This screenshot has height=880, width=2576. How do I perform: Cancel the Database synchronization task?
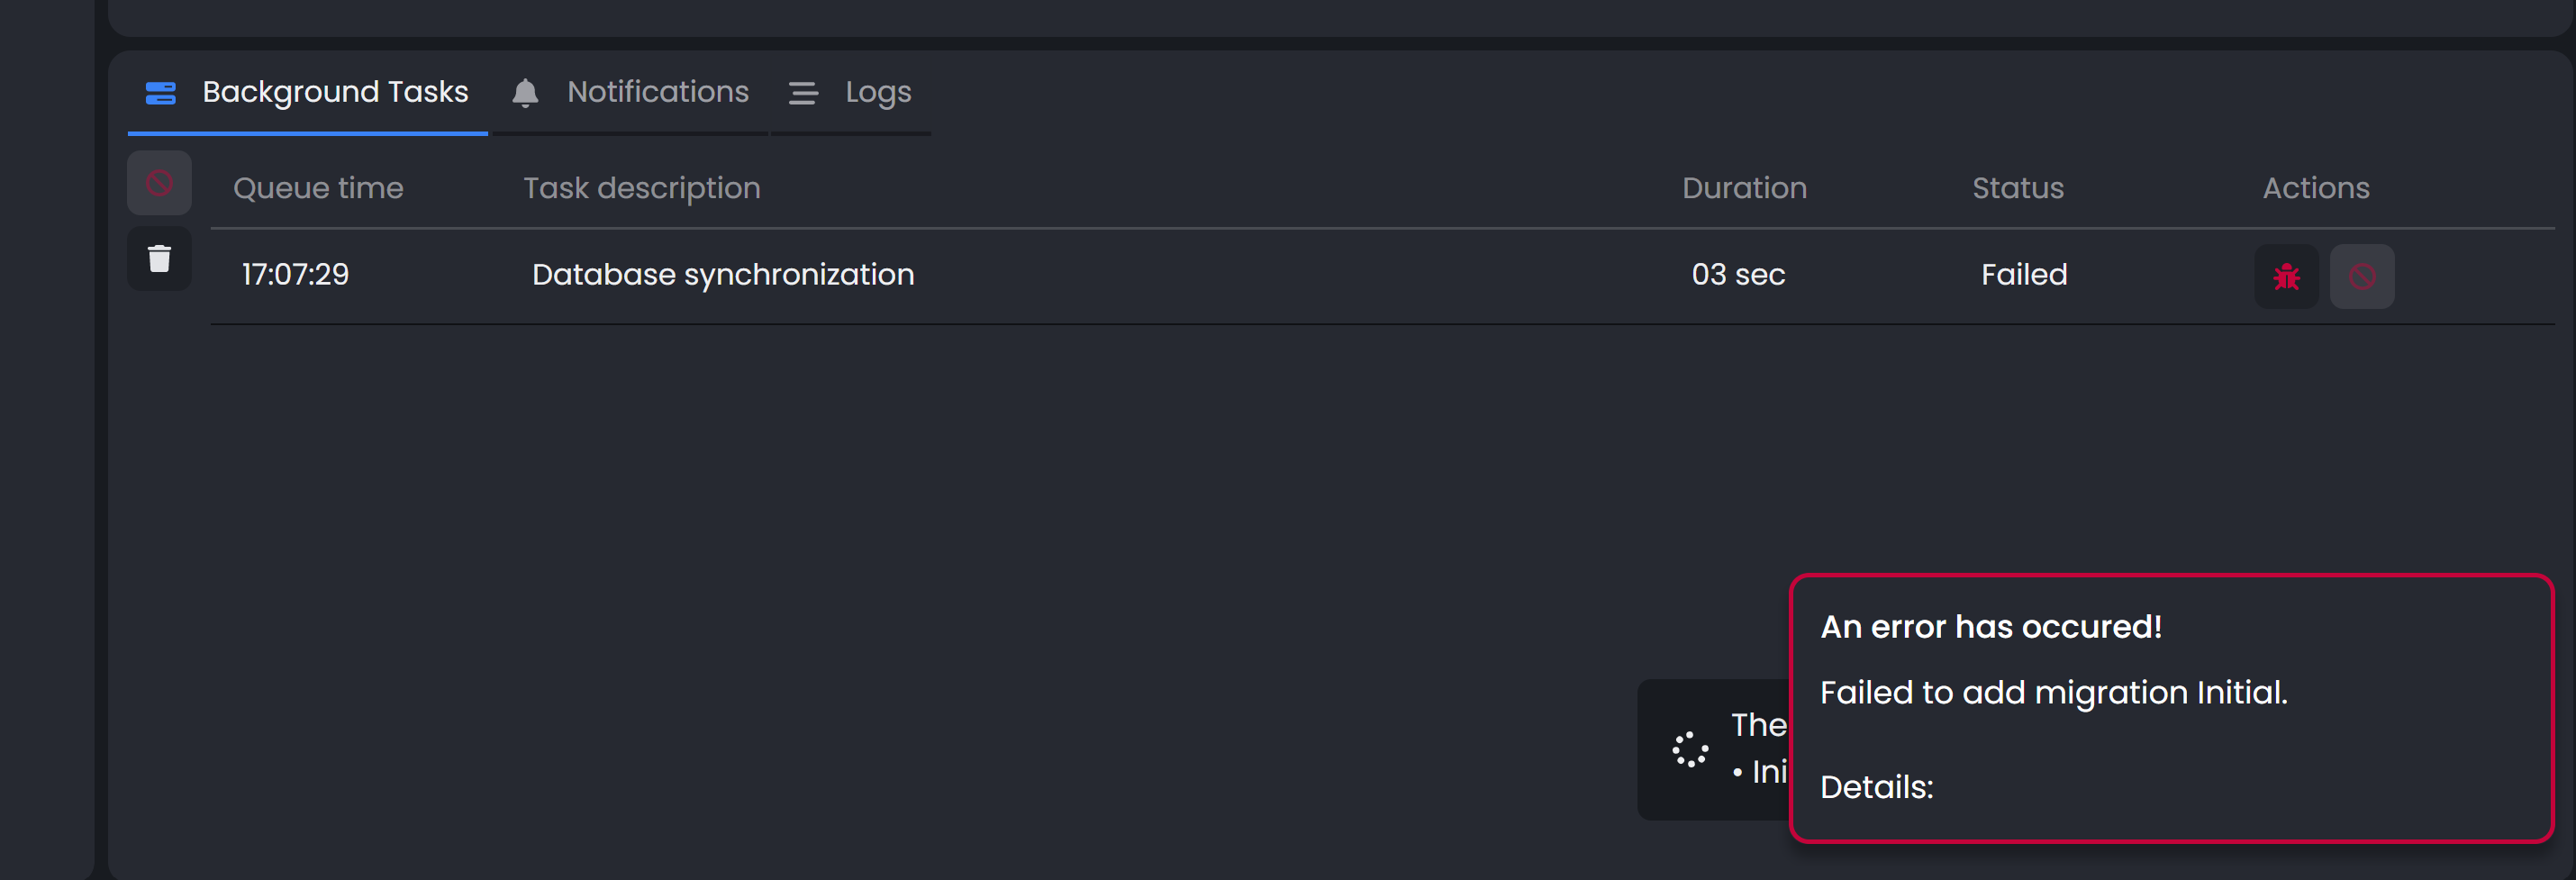click(x=2361, y=276)
